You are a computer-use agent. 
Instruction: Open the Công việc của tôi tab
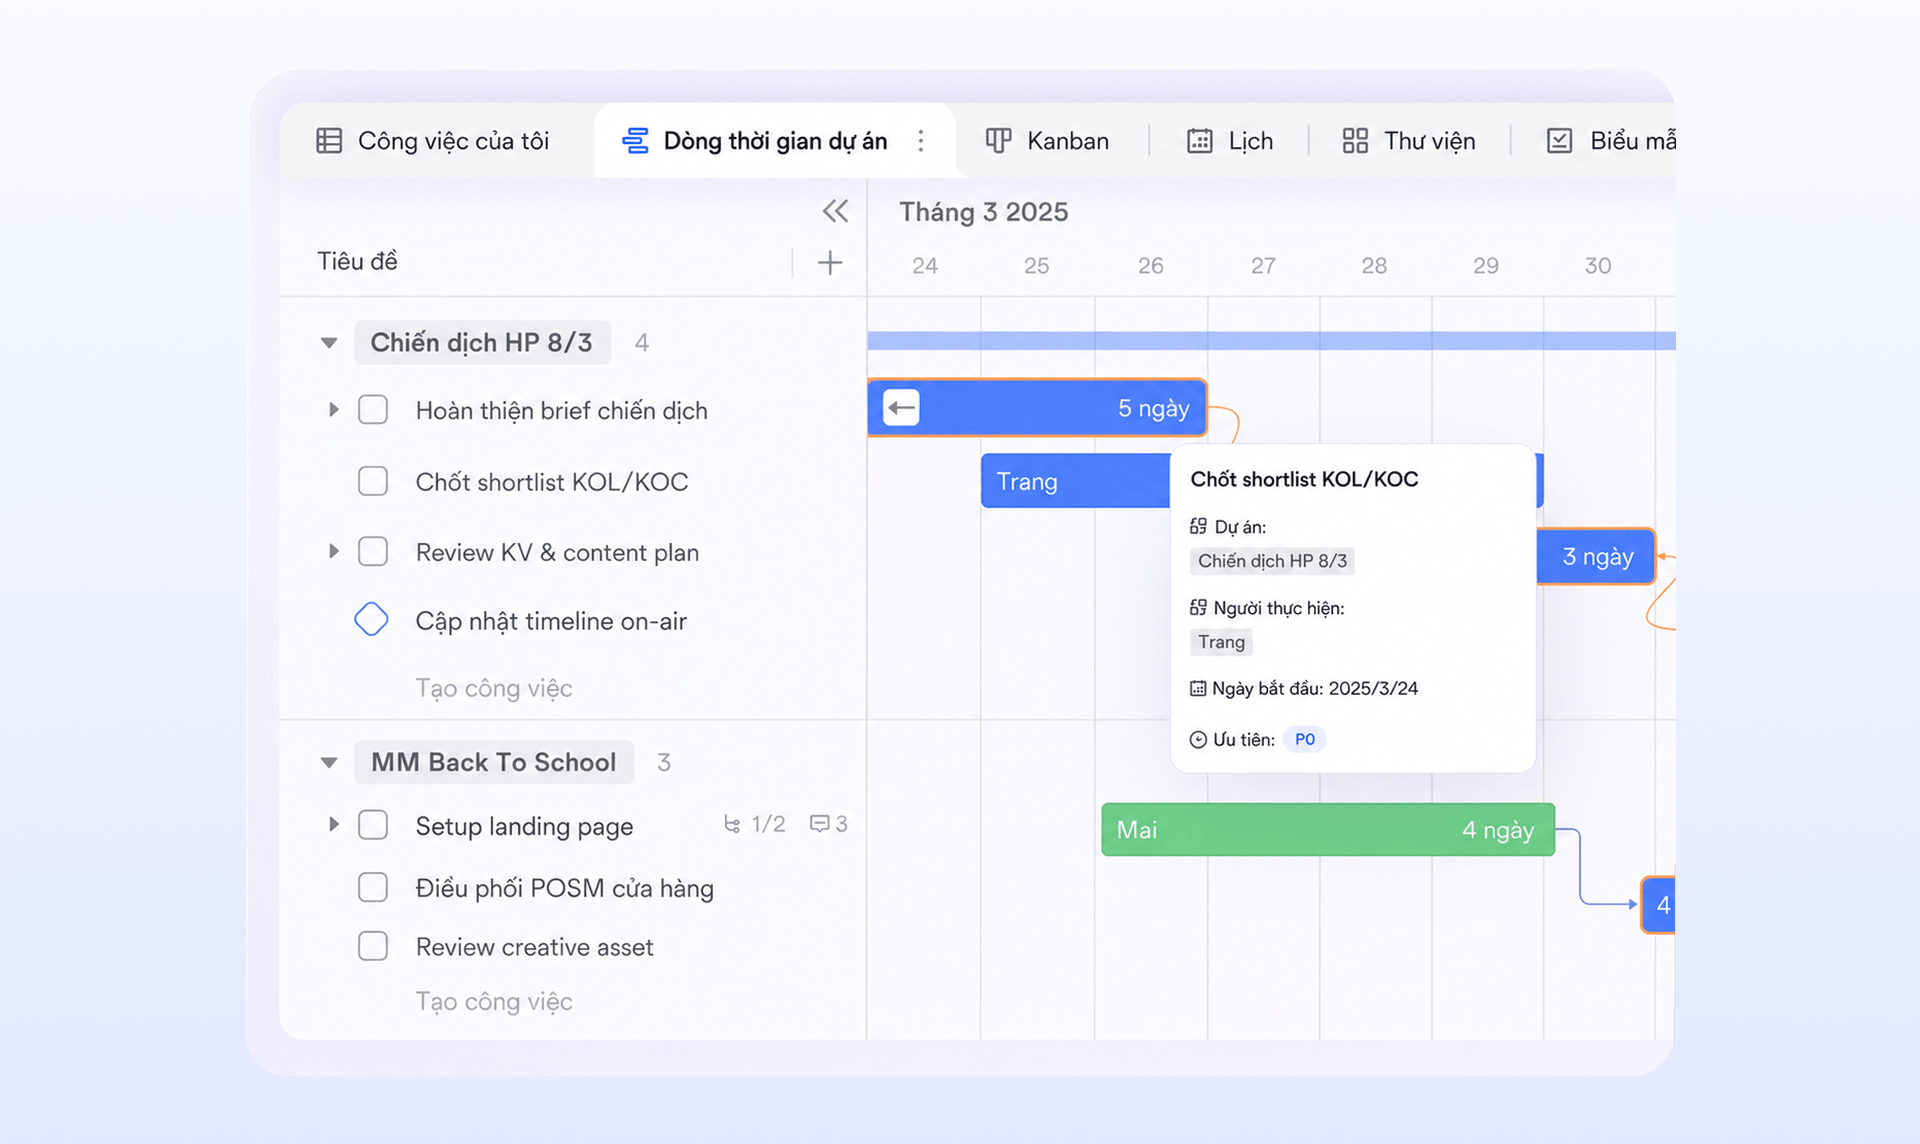point(433,141)
